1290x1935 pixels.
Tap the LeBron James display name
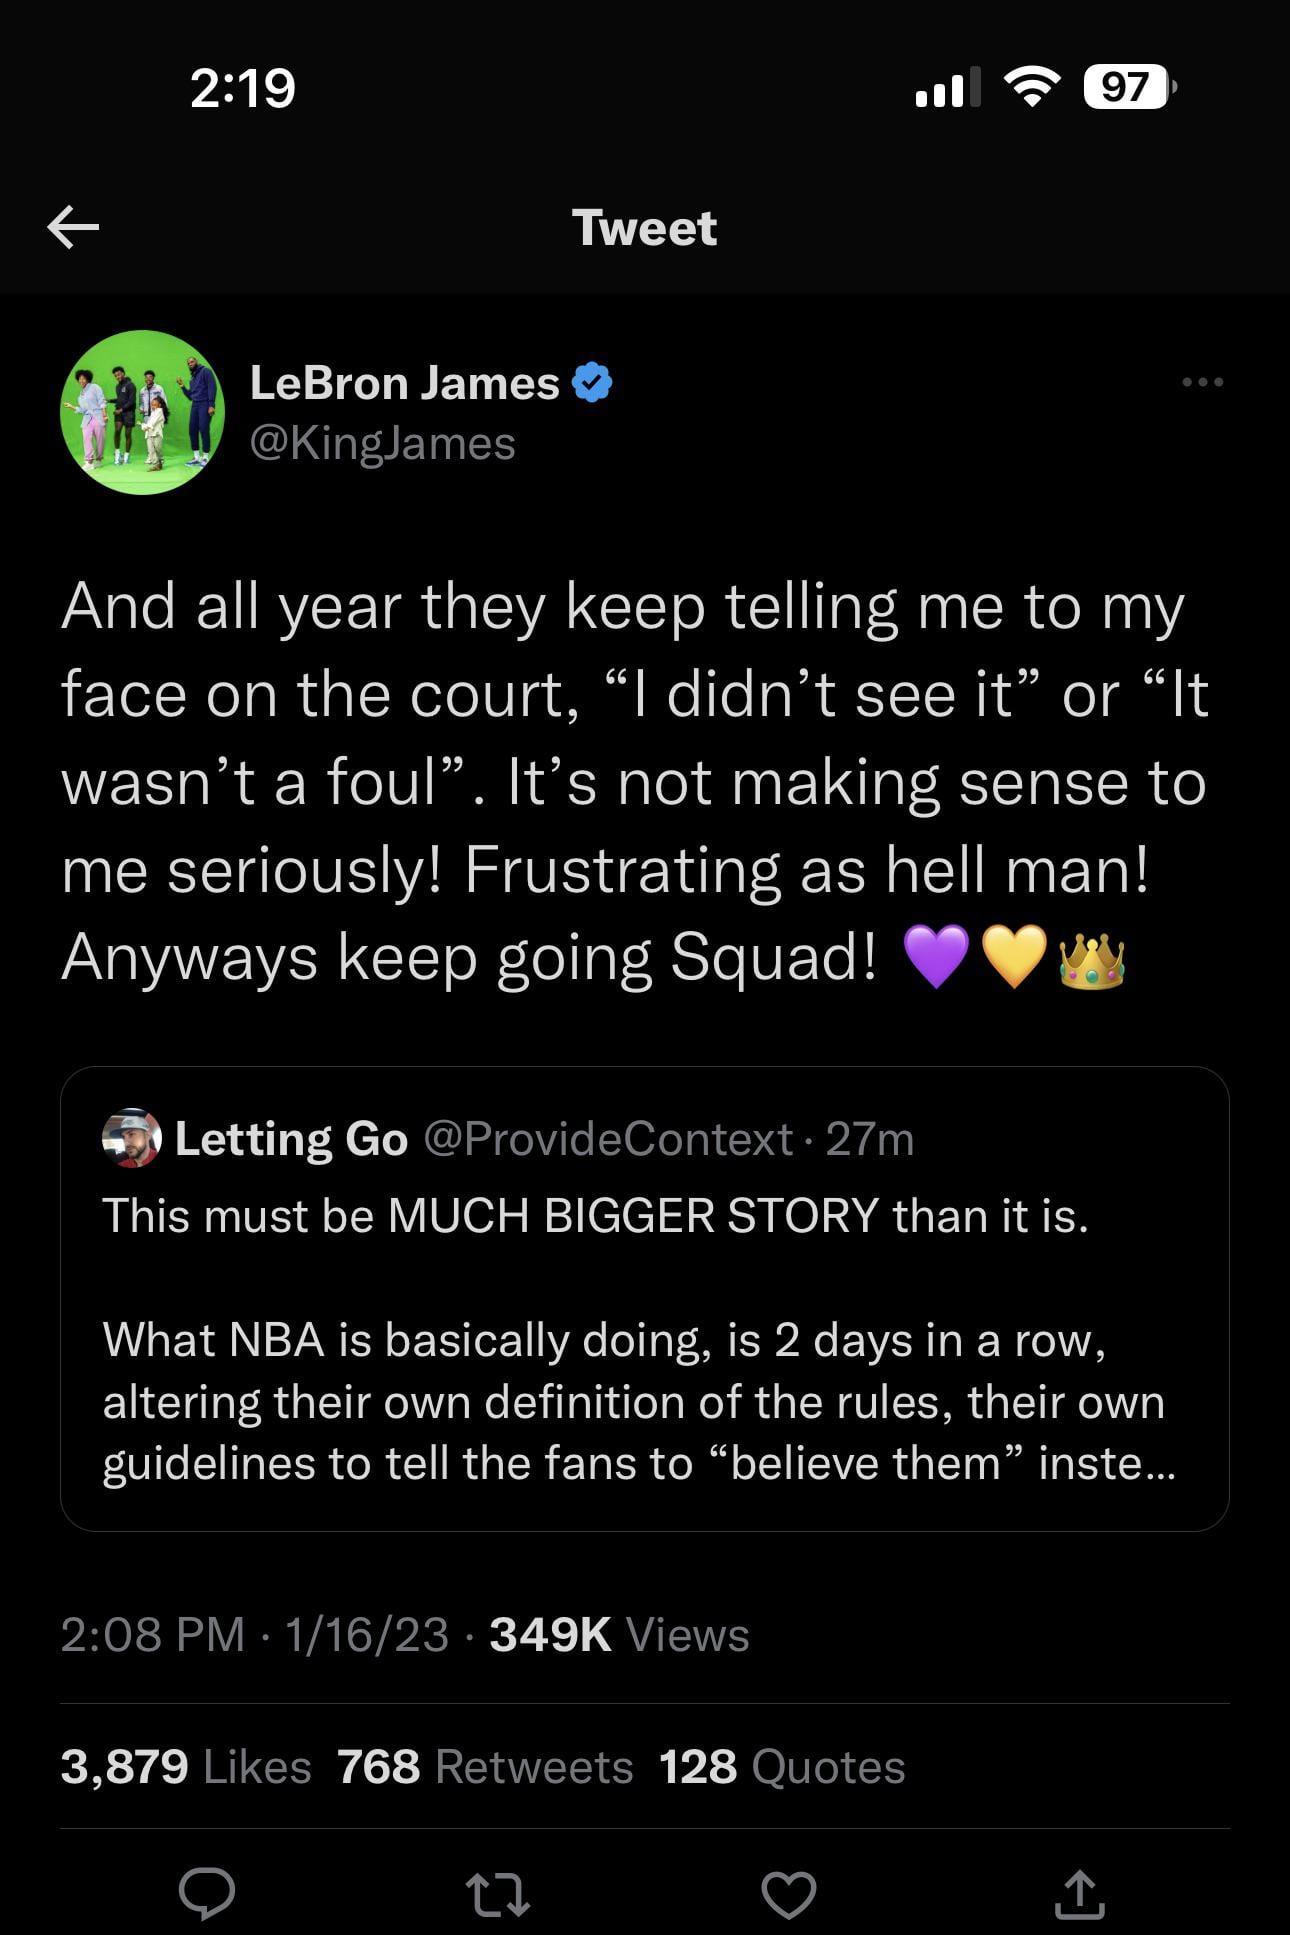click(x=404, y=383)
